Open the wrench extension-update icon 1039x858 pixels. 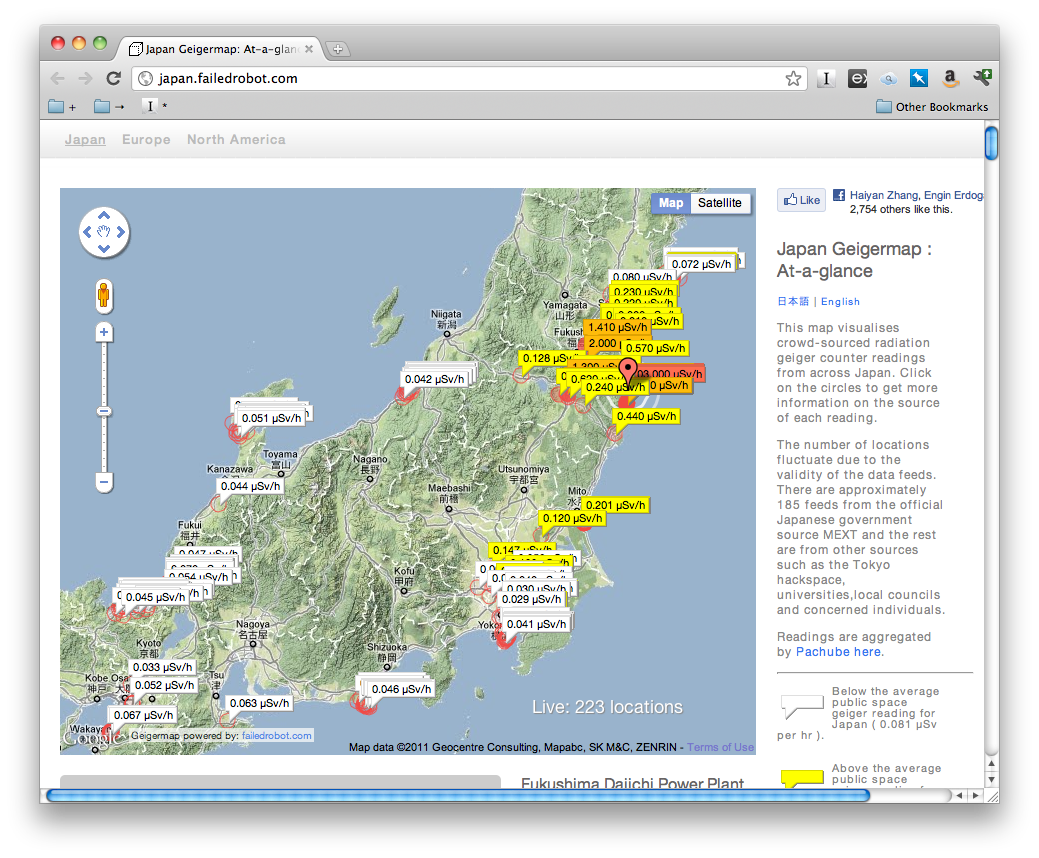point(981,77)
